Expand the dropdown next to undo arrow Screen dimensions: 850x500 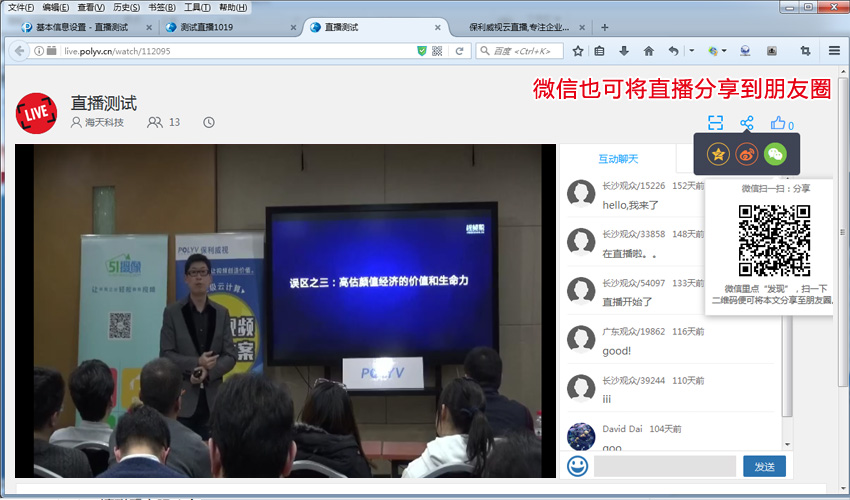692,51
